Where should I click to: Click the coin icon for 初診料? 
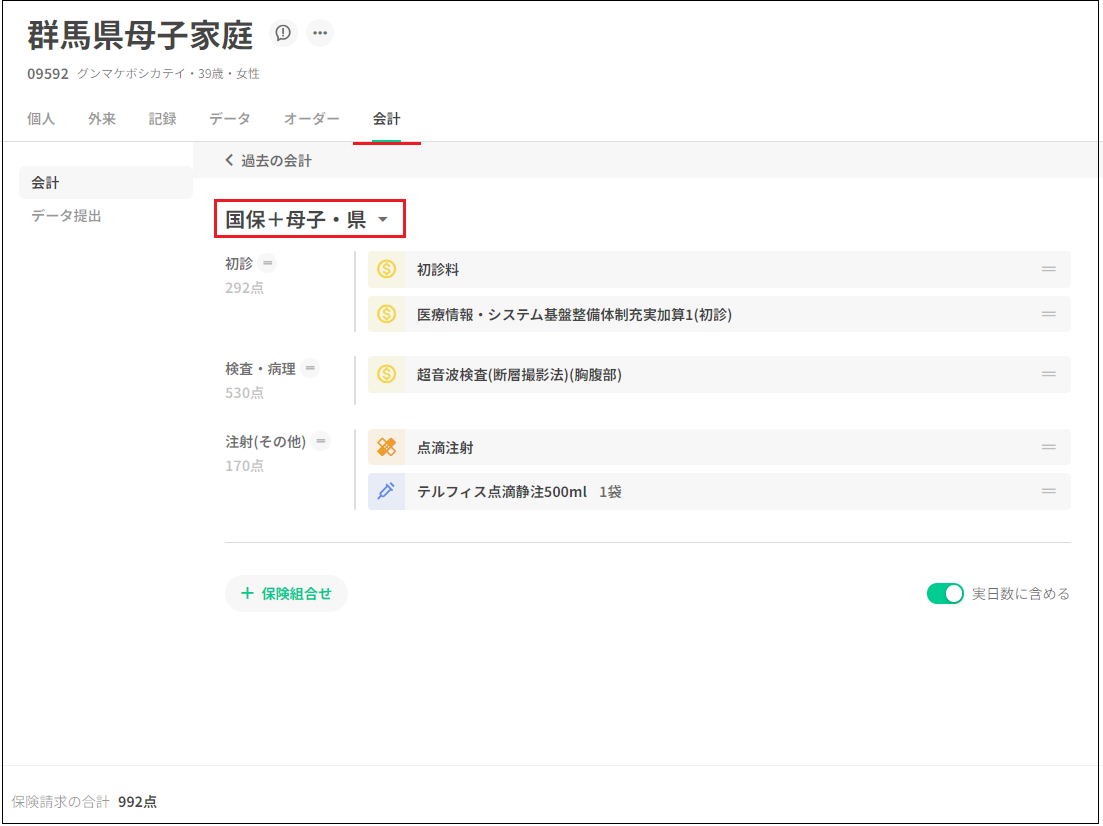coord(386,270)
